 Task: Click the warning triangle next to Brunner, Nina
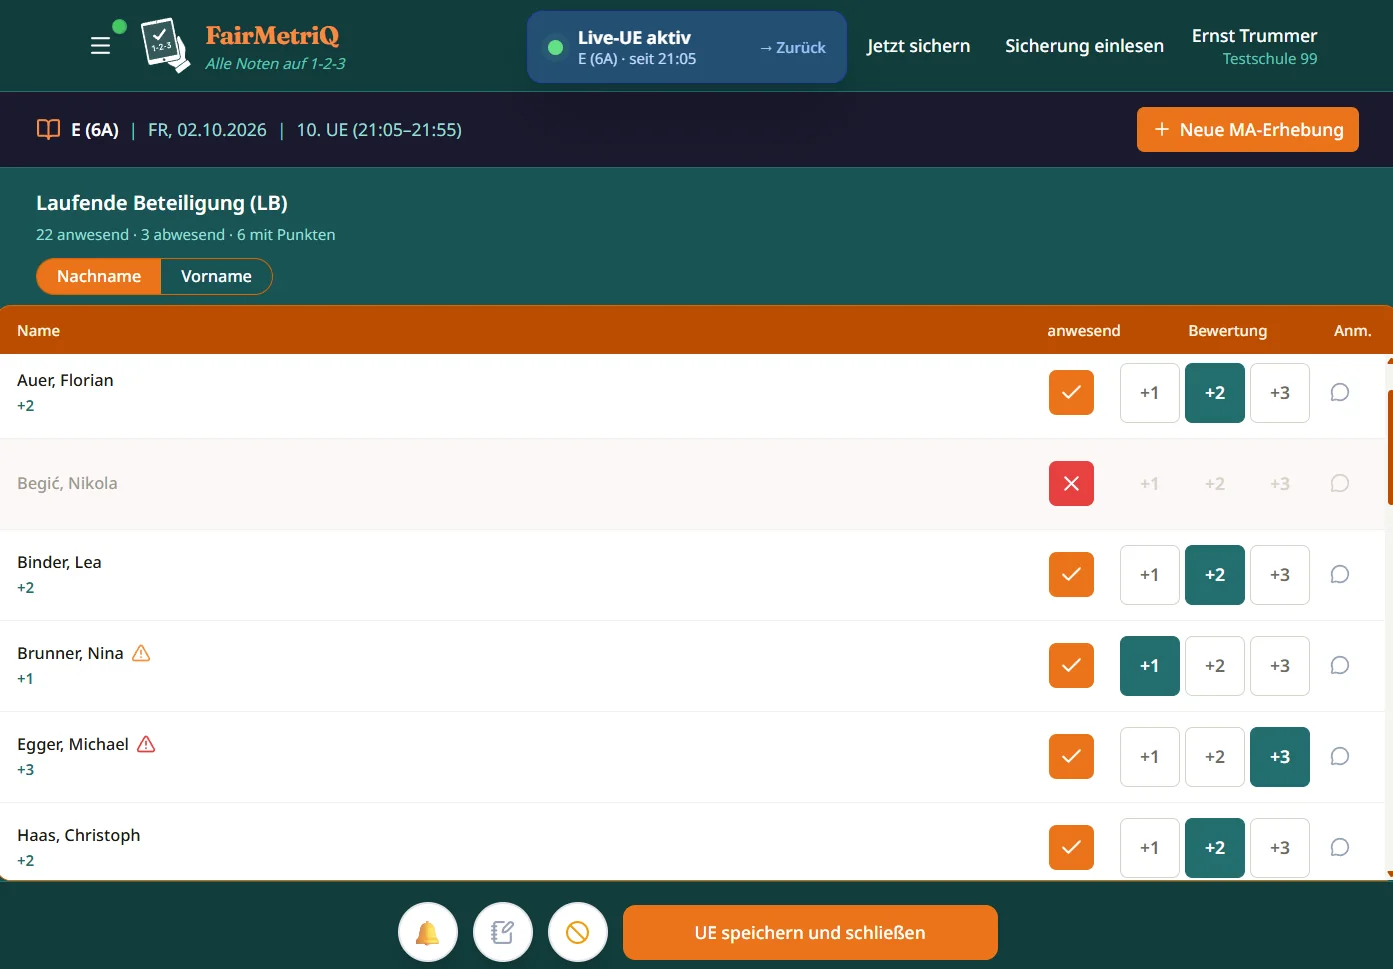click(x=141, y=653)
